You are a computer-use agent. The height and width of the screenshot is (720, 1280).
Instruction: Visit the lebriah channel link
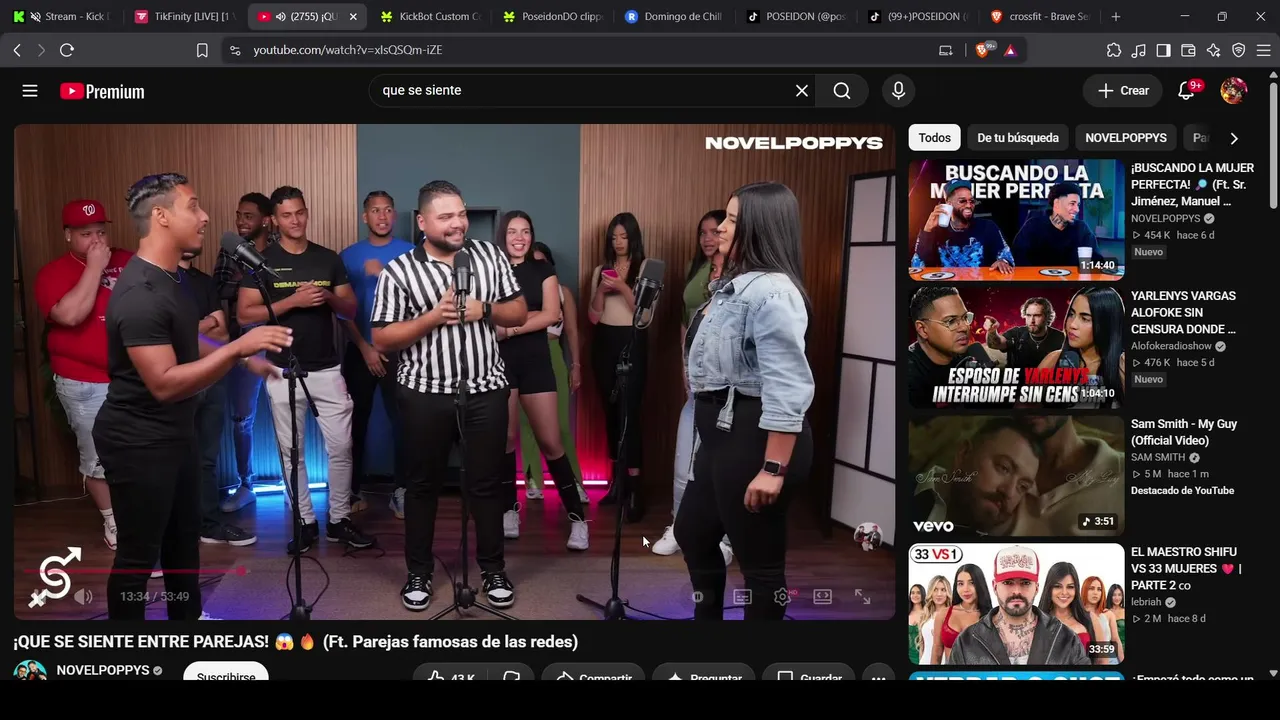(1146, 602)
